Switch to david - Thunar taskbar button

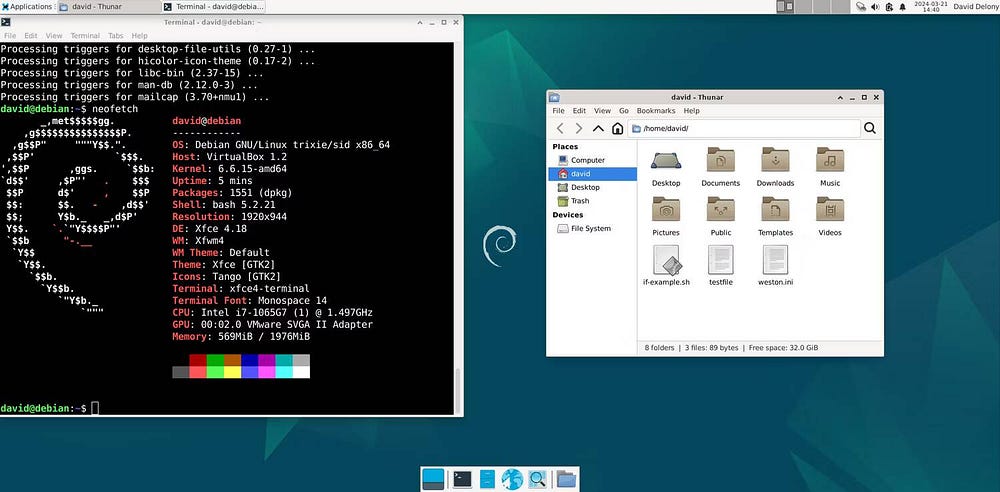coord(108,6)
